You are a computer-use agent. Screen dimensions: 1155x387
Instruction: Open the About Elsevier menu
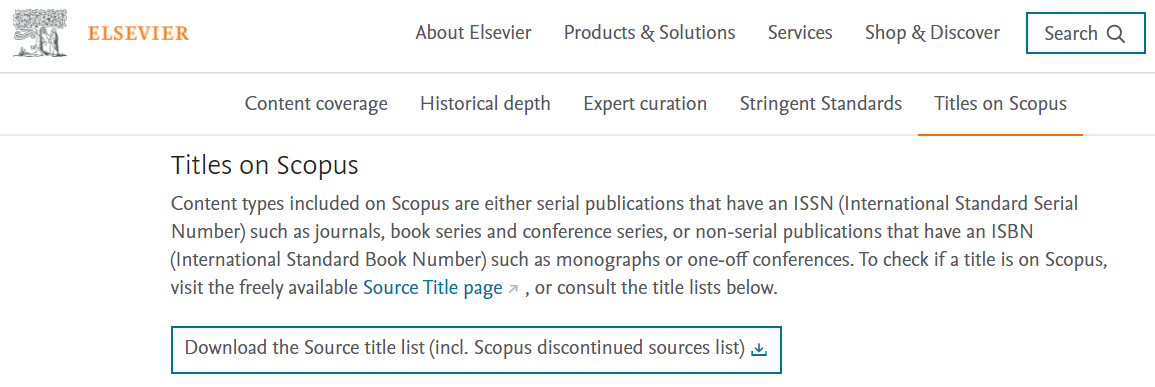pyautogui.click(x=473, y=33)
